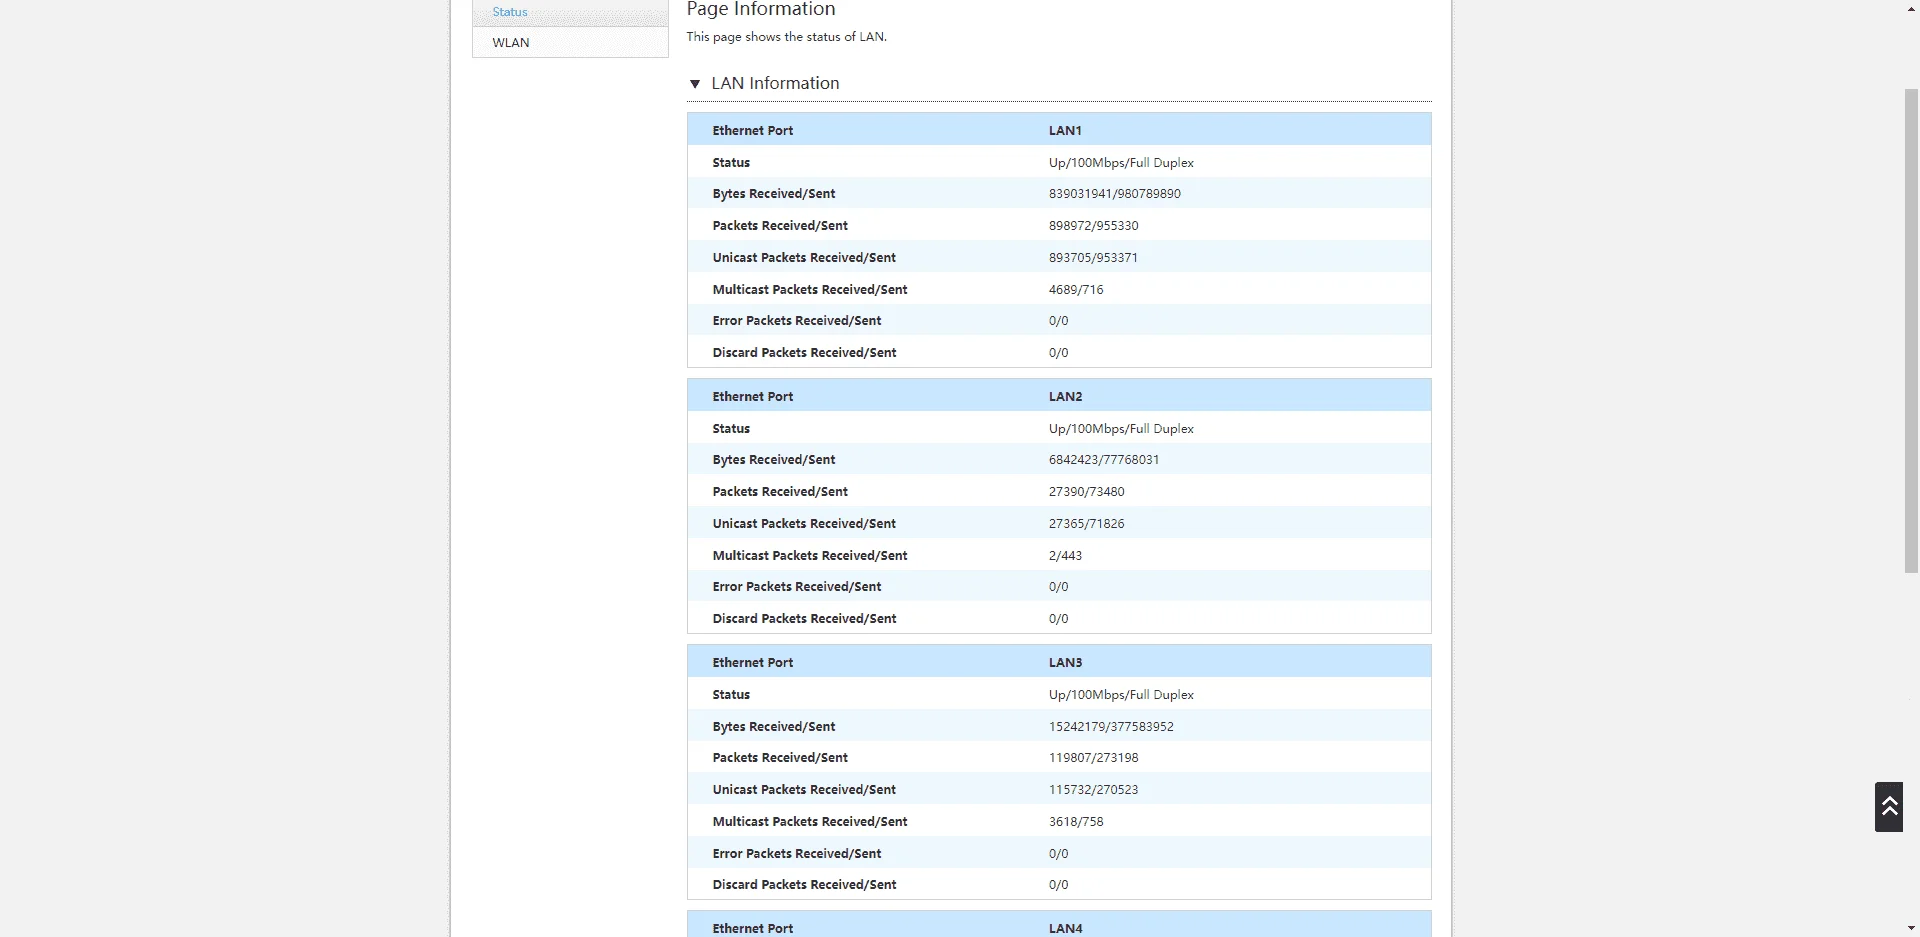Screen dimensions: 1920x937
Task: Click LAN3 Multicast Packets Received/Sent label
Action: (x=810, y=822)
